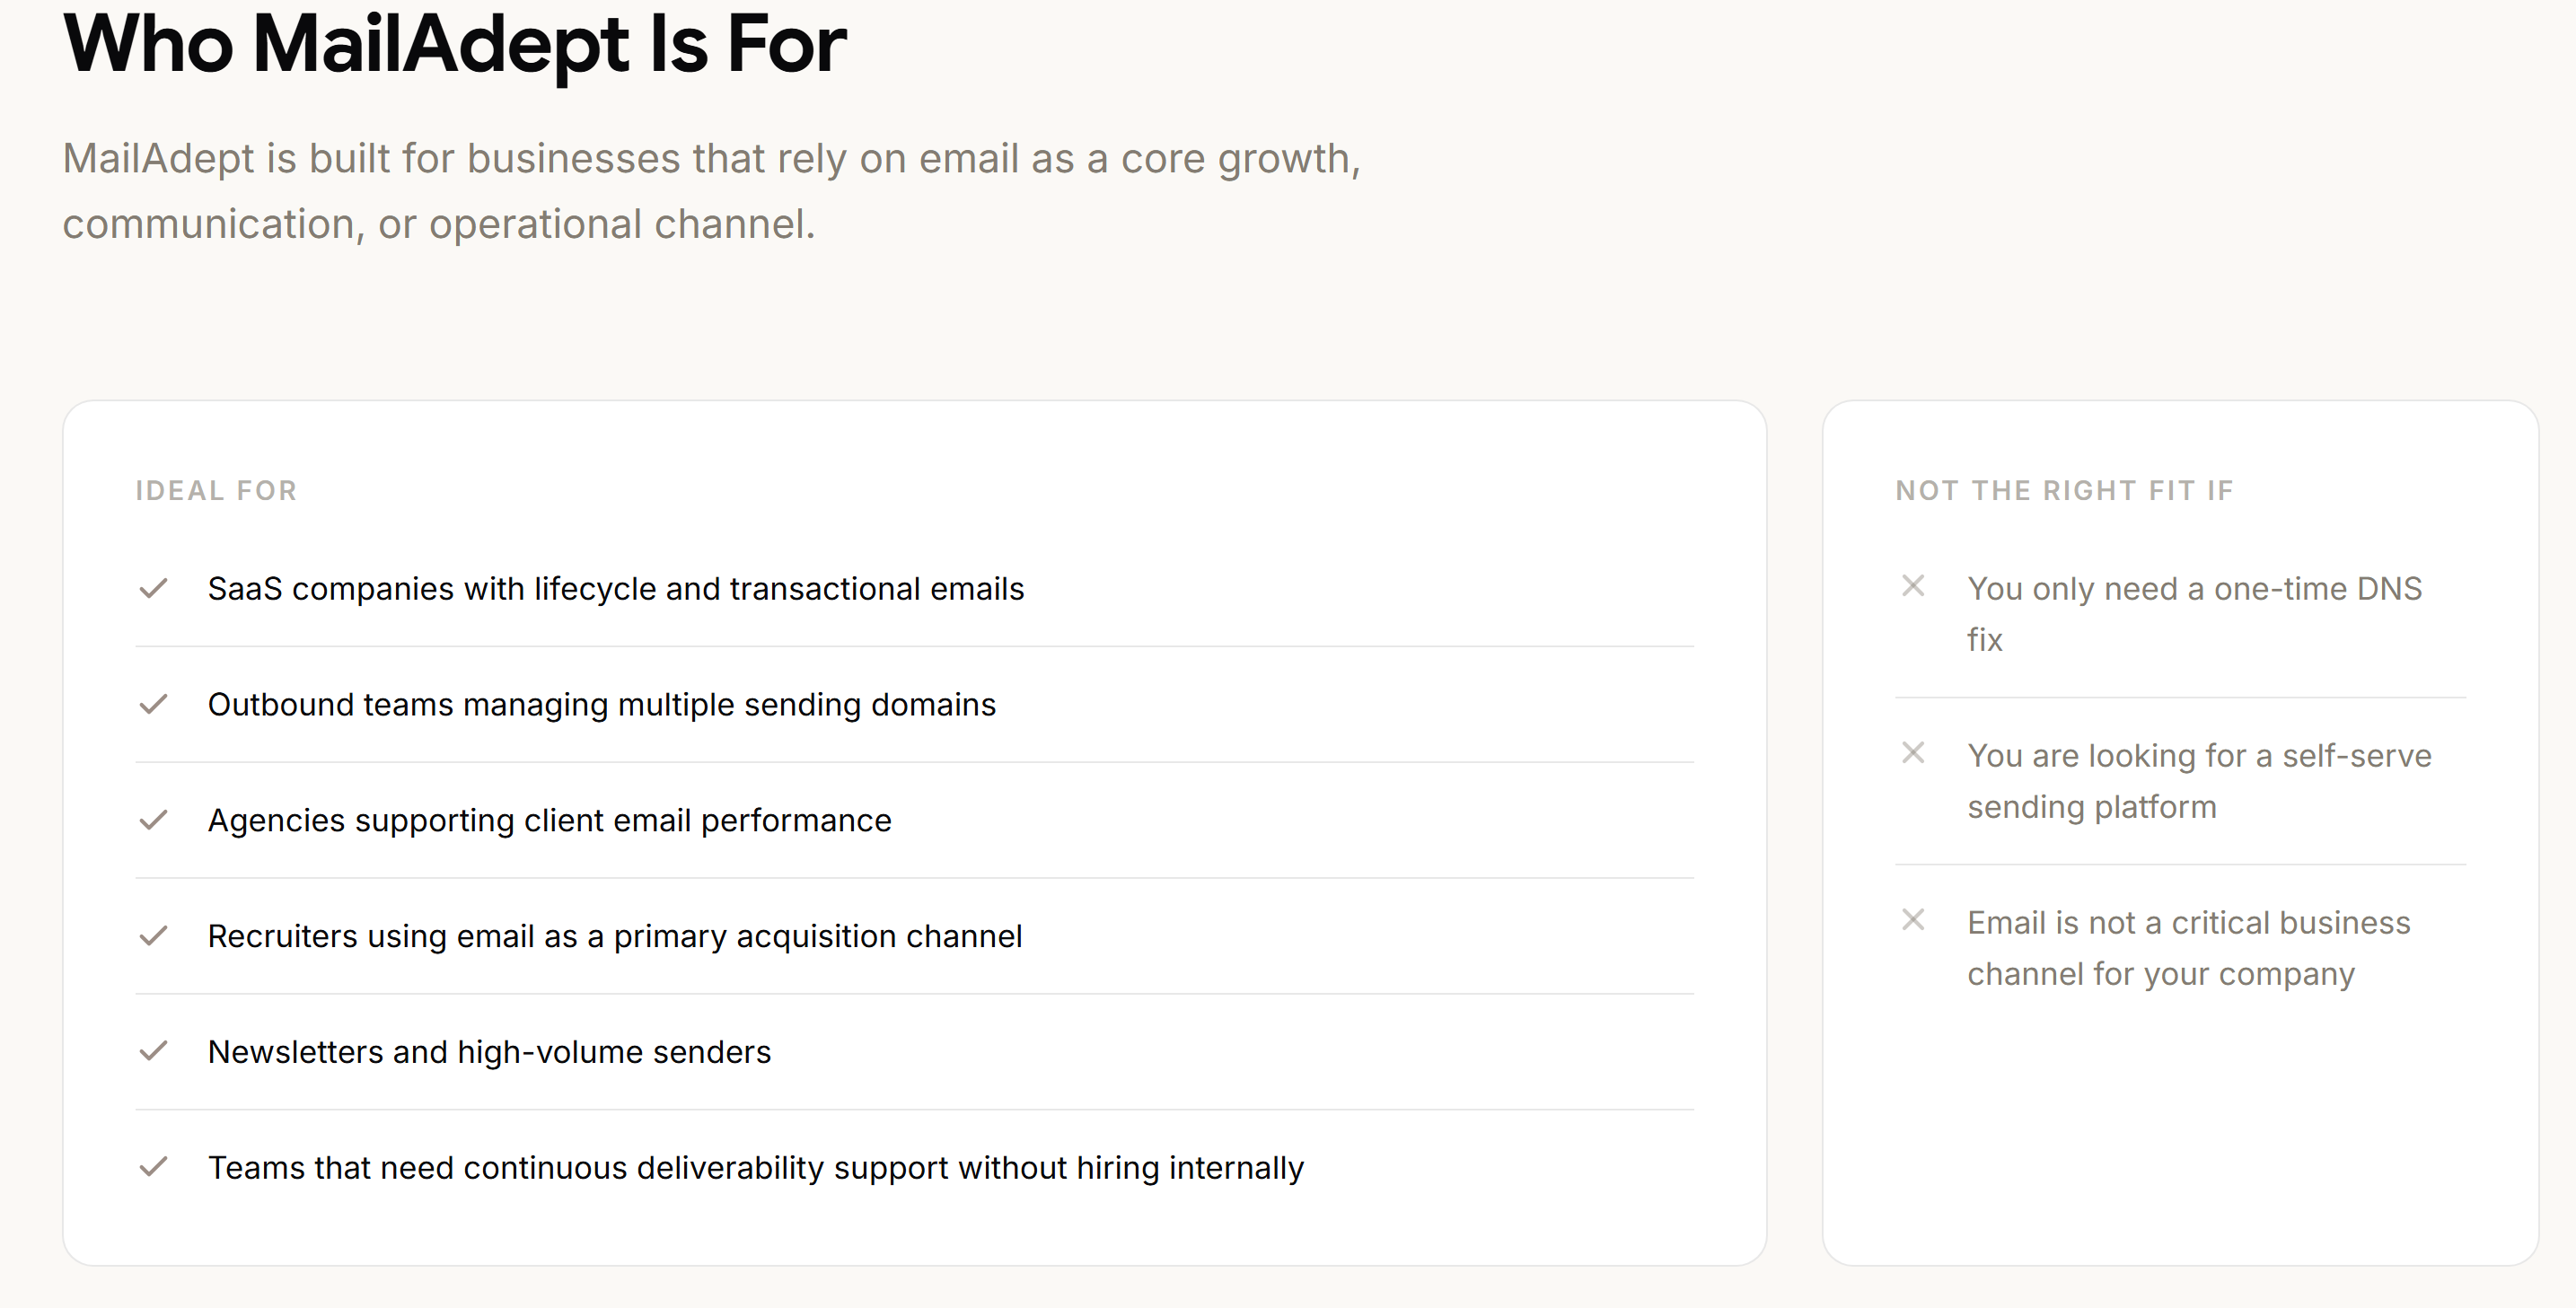This screenshot has width=2576, height=1308.
Task: Click checkmark icon beside SaaS companies item
Action: pos(153,588)
